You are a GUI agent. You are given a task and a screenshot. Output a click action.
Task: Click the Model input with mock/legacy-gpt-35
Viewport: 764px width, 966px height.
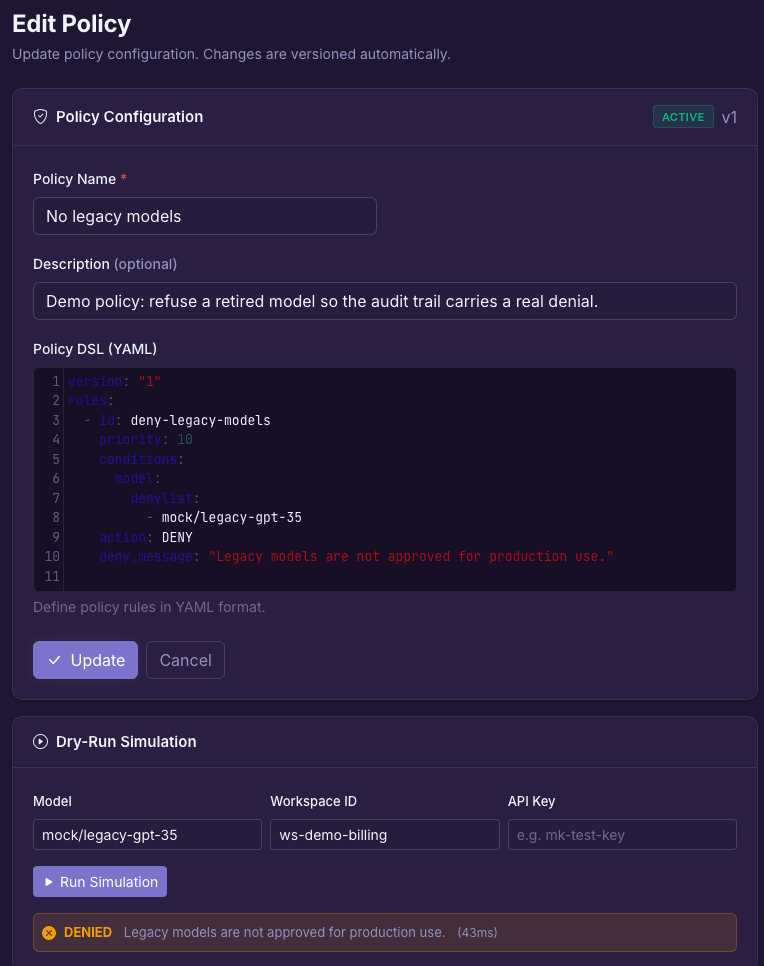tap(147, 835)
